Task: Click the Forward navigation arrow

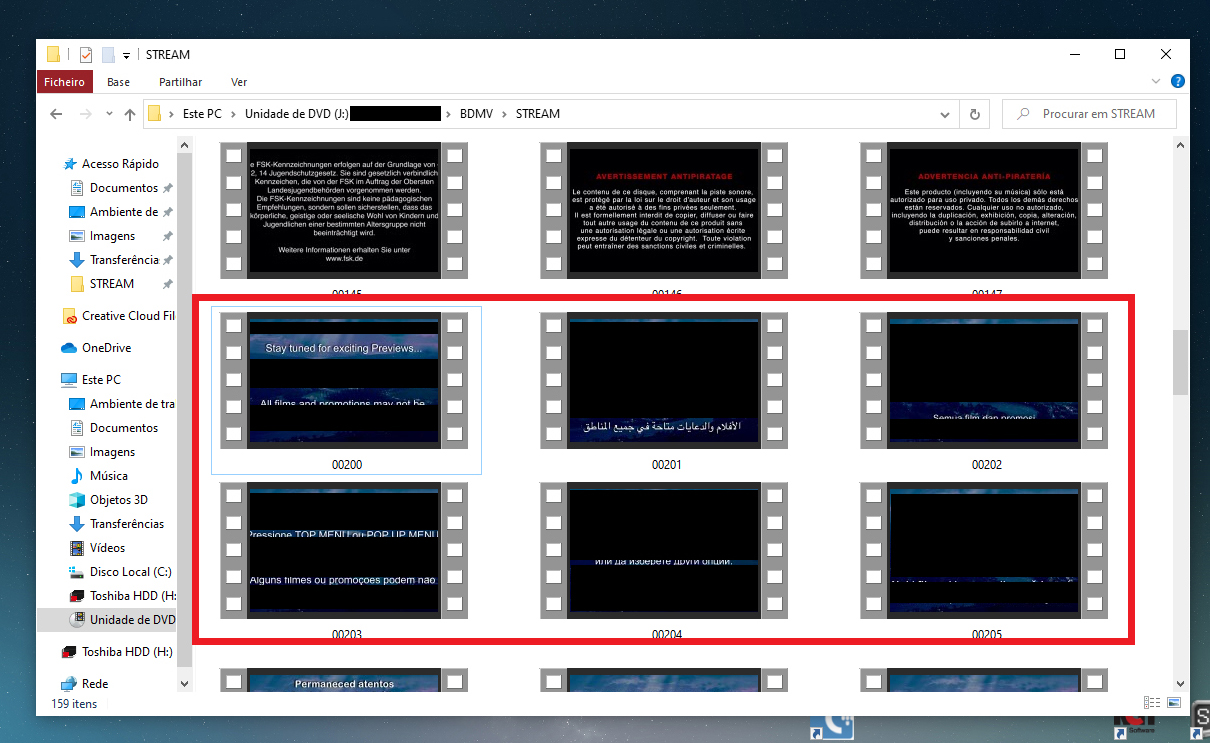Action: click(x=86, y=114)
